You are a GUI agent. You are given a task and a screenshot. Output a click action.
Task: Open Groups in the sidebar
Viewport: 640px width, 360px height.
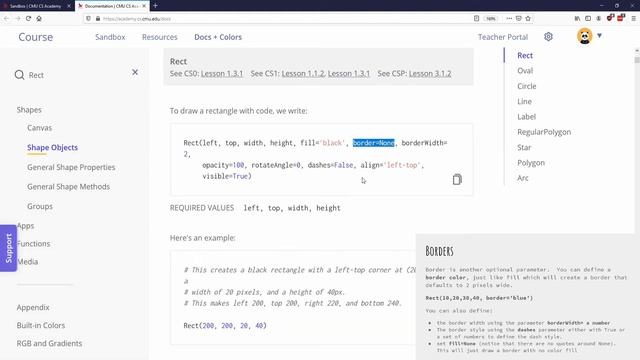[40, 206]
